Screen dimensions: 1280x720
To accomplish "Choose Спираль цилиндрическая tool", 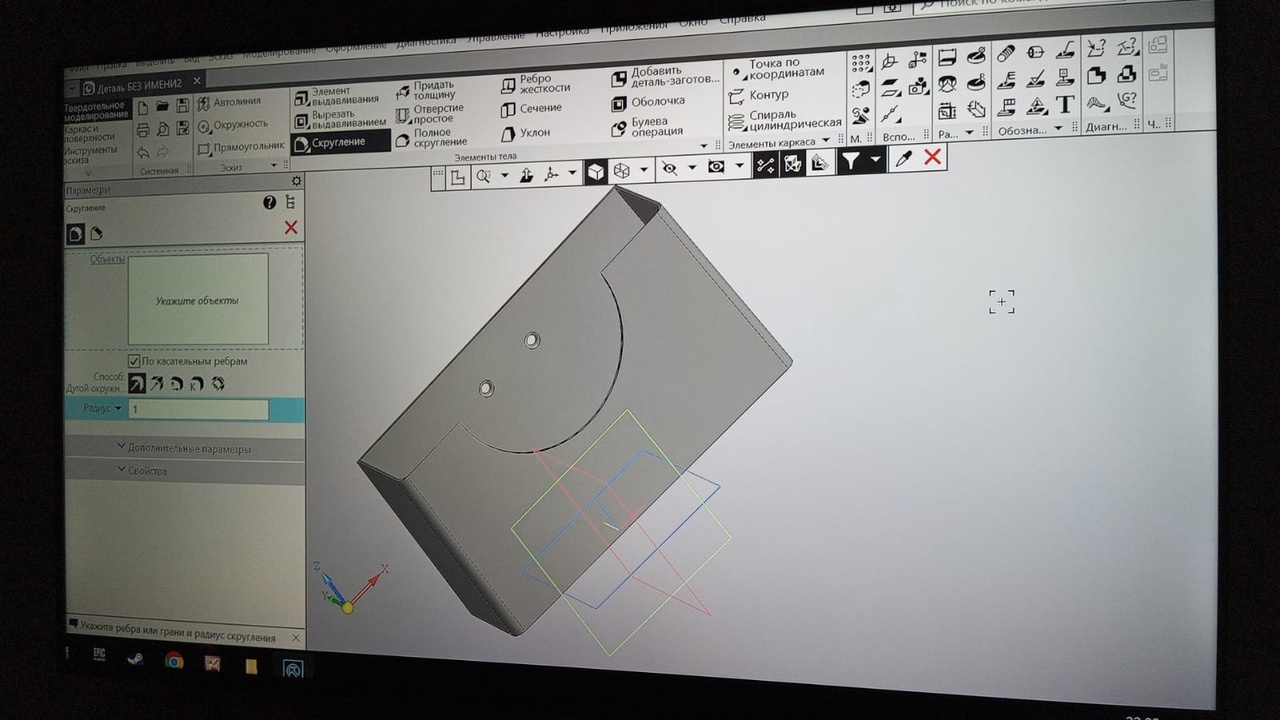I will click(786, 120).
